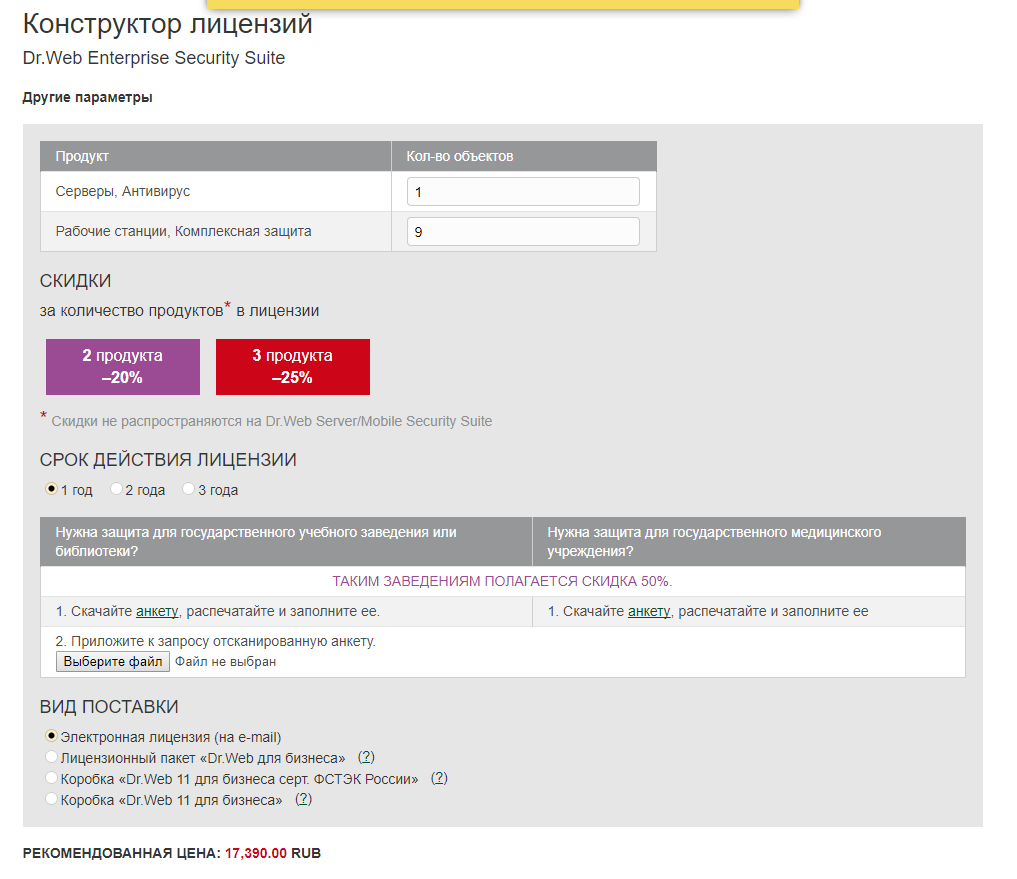This screenshot has width=1017, height=879.
Task: Choose Коробка «Dr.Web 11 для бизнеса» delivery option
Action: [51, 799]
